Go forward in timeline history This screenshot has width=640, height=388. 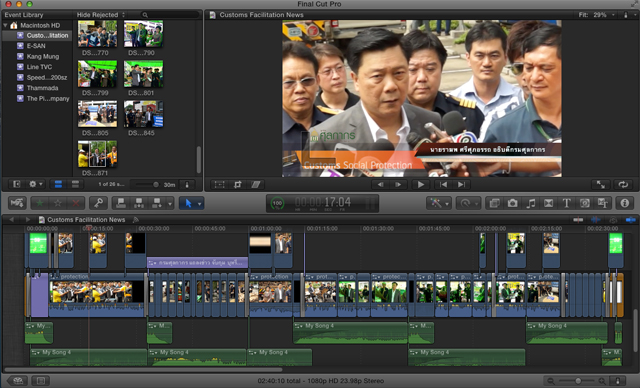click(27, 219)
